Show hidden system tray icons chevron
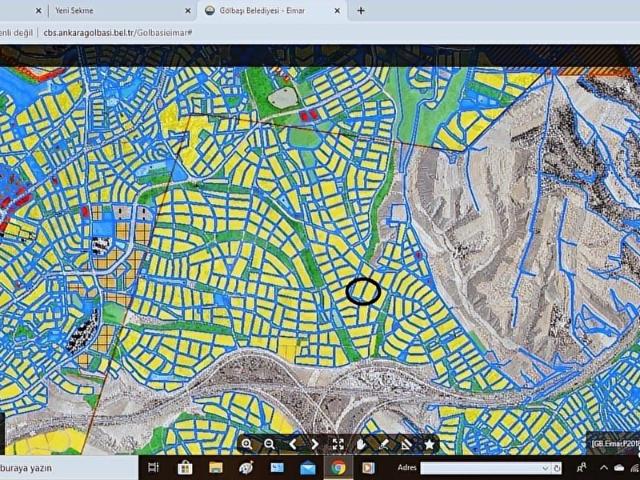The height and width of the screenshot is (480, 640). point(604,468)
